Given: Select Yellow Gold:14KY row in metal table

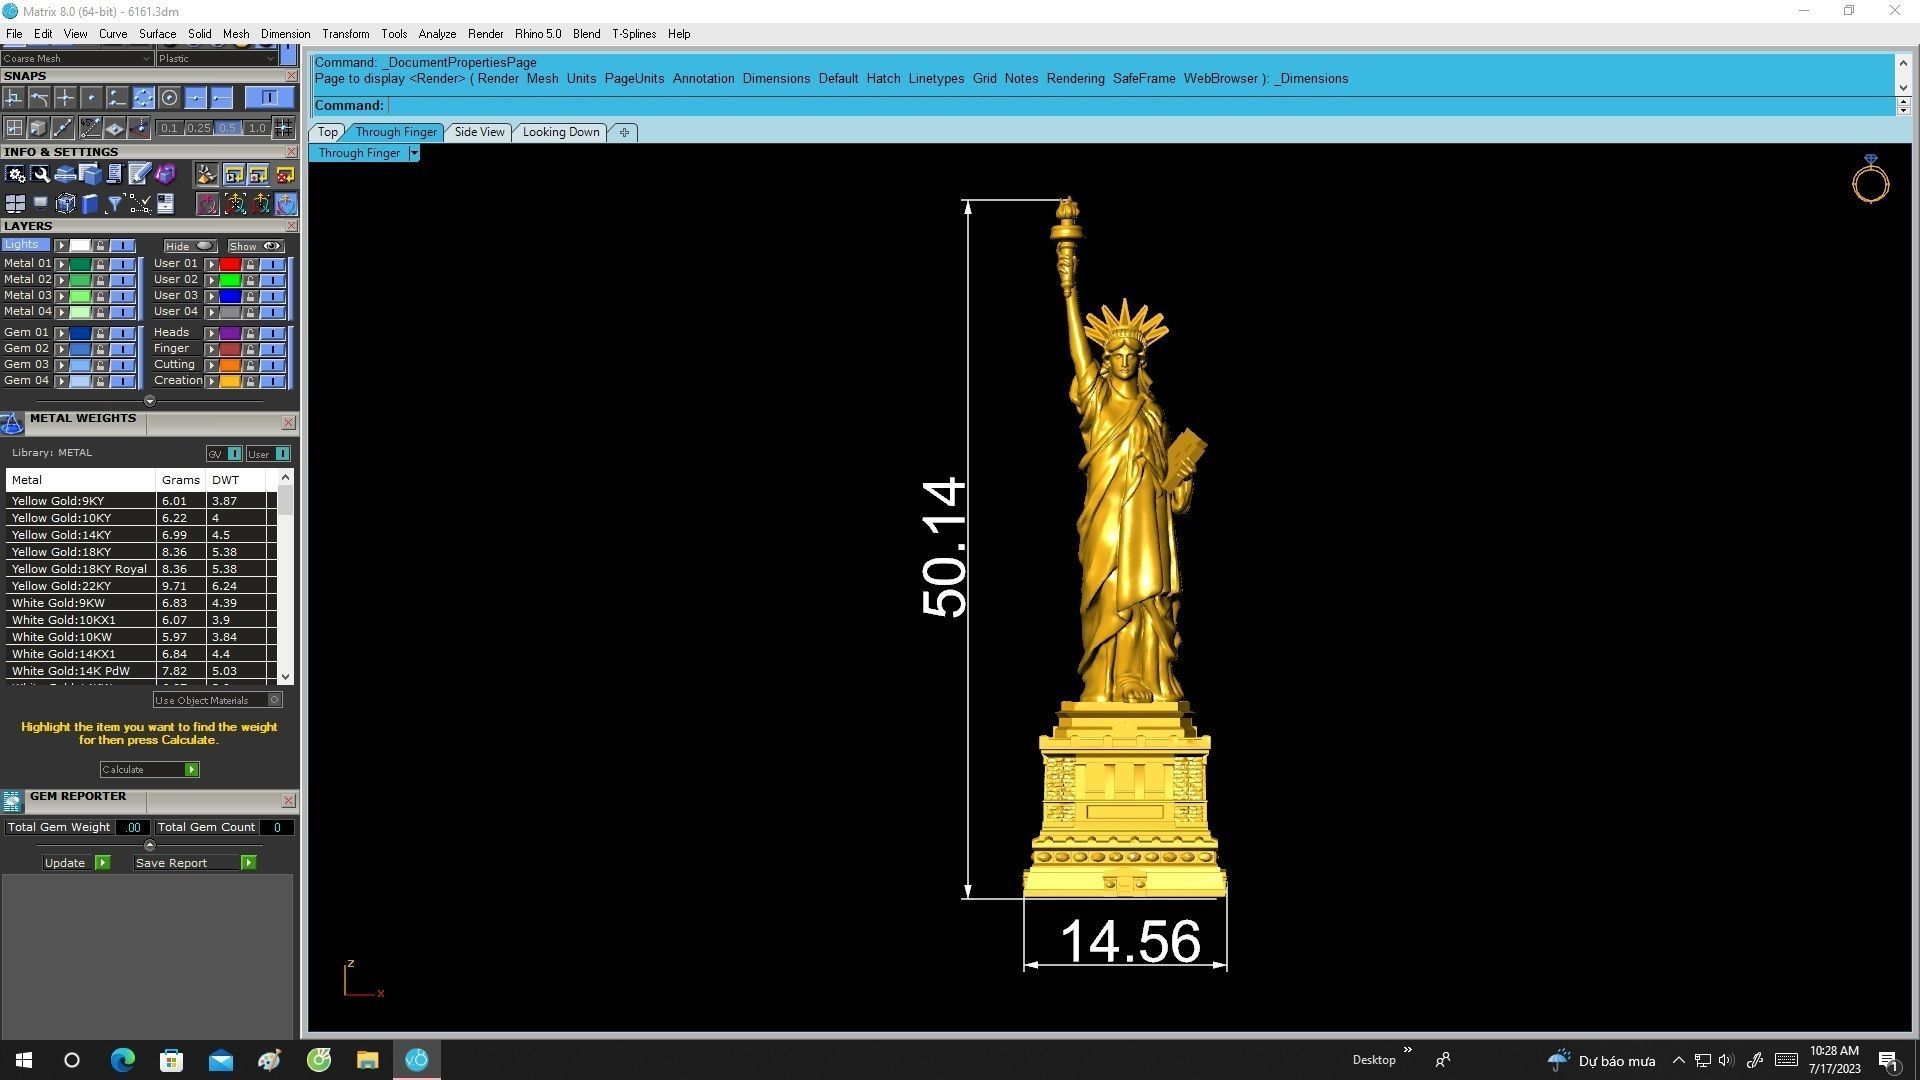Looking at the screenshot, I should 140,535.
